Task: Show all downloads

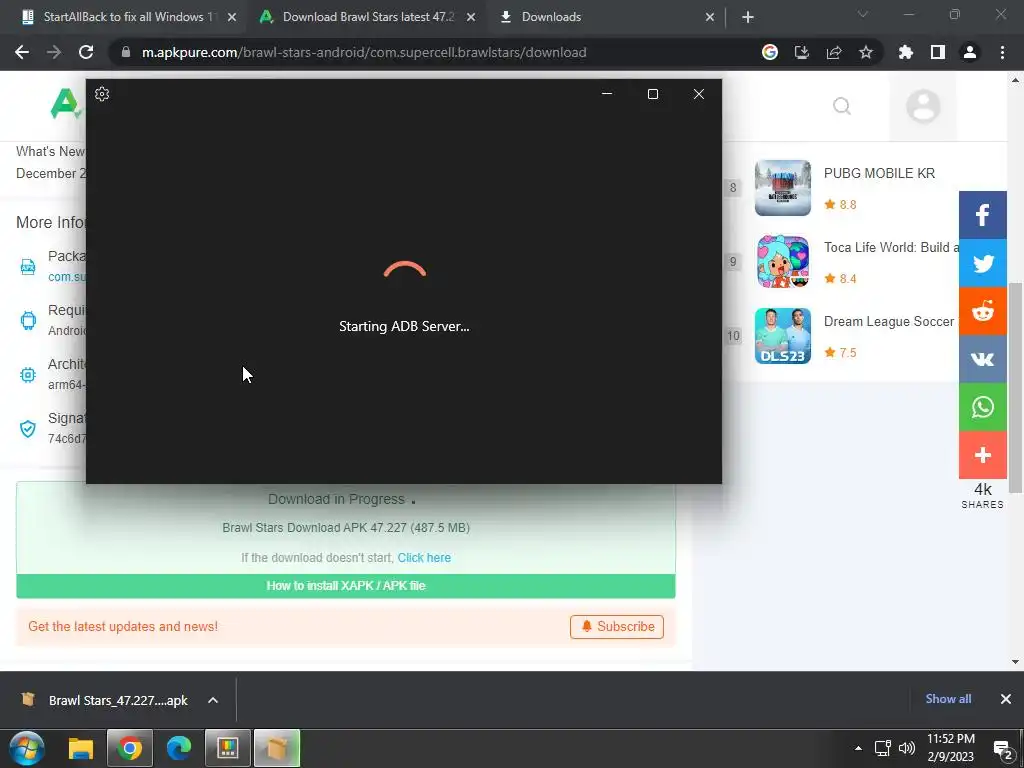Action: tap(948, 699)
